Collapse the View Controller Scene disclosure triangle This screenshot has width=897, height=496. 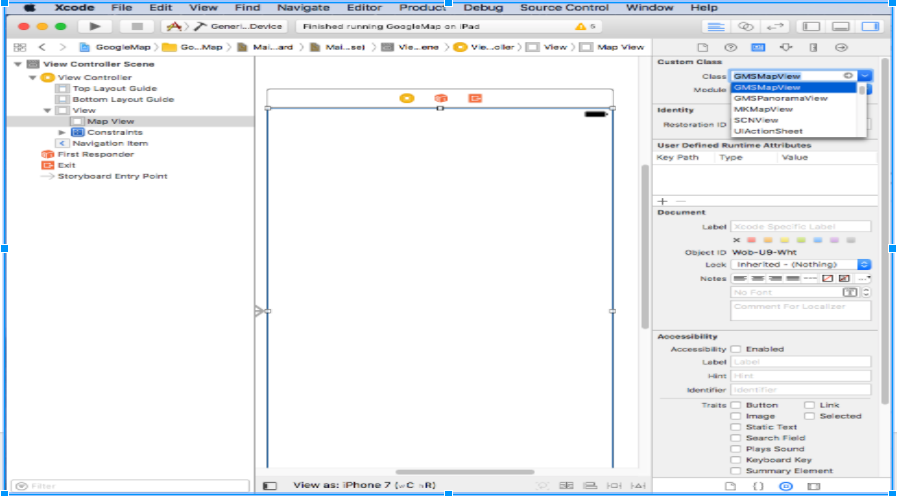[18, 64]
